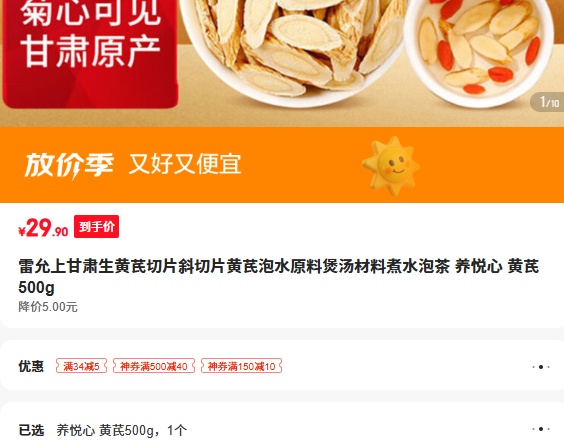Click the ¥29.90 price
Image resolution: width=564 pixels, height=442 pixels.
(x=43, y=228)
